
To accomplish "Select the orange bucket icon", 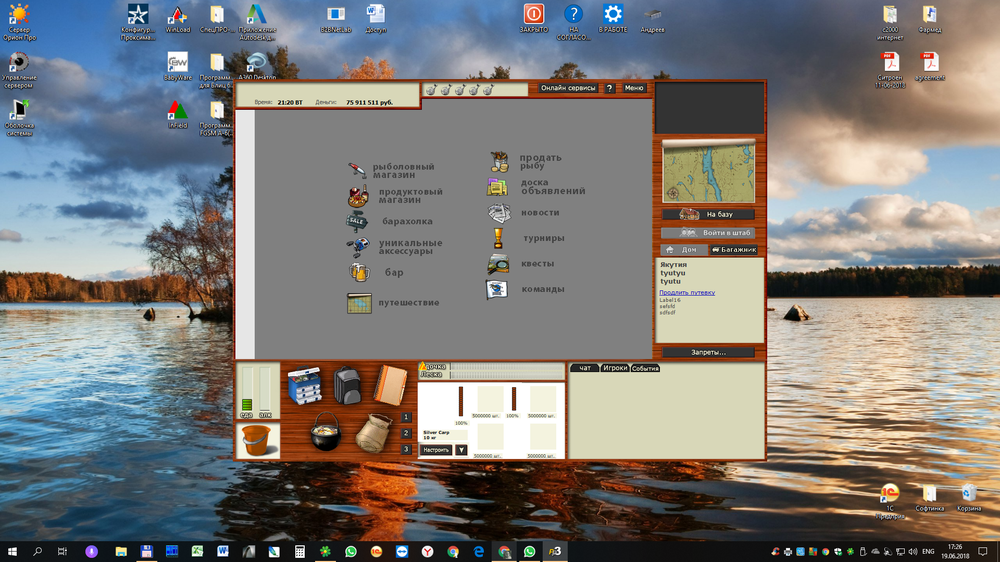I will (x=258, y=441).
